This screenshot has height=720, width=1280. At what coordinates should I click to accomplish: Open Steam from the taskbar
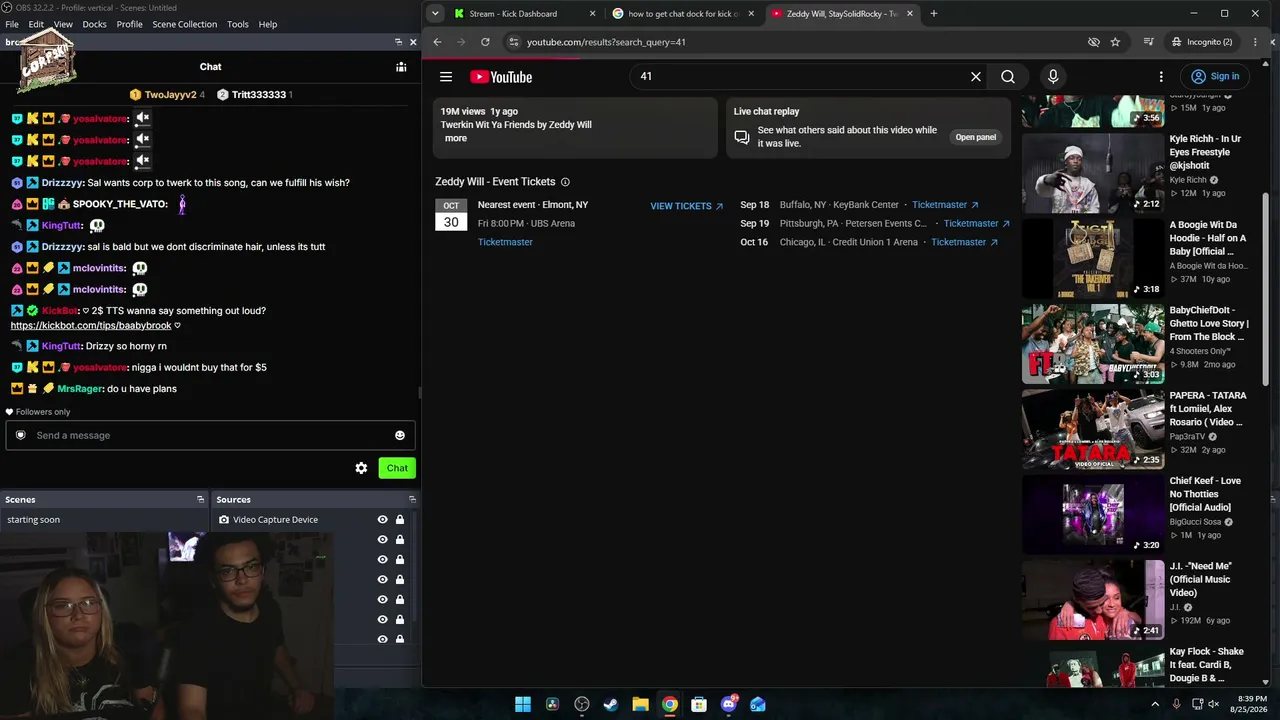611,704
